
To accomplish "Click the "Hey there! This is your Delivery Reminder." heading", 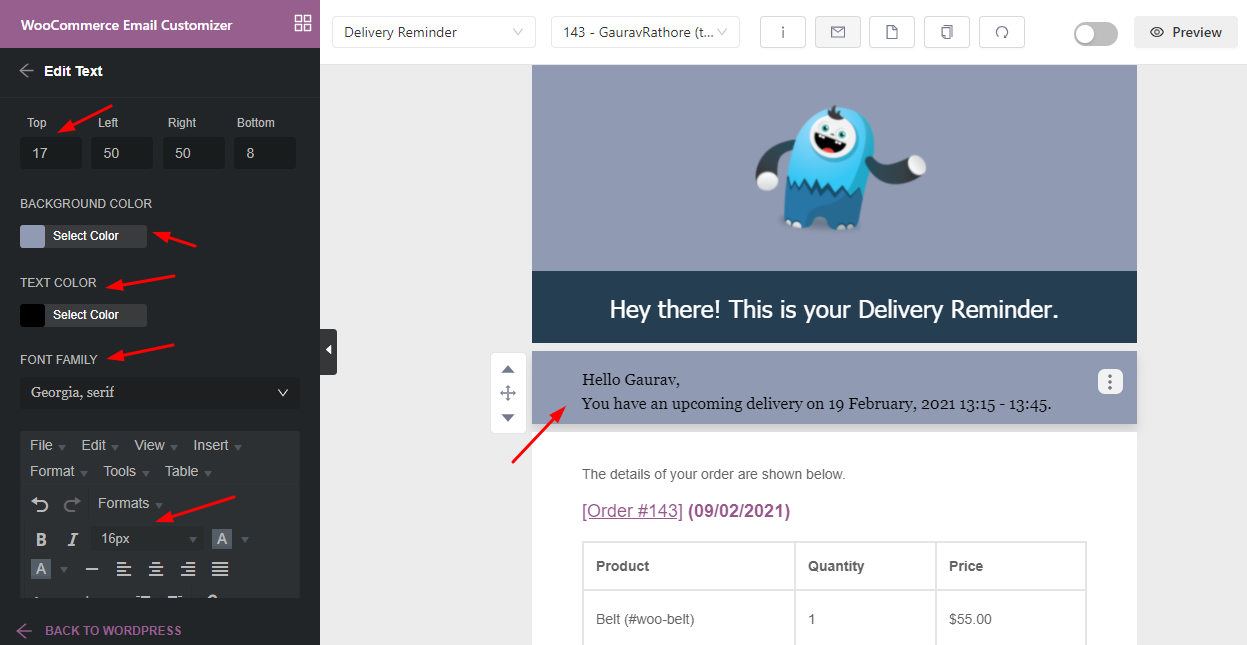I will pyautogui.click(x=834, y=309).
